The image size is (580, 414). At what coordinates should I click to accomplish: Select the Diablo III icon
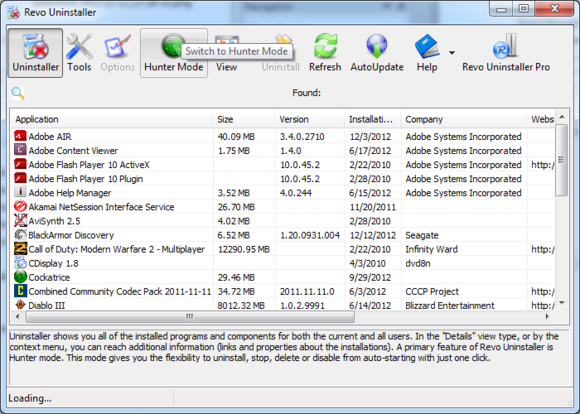pyautogui.click(x=20, y=305)
